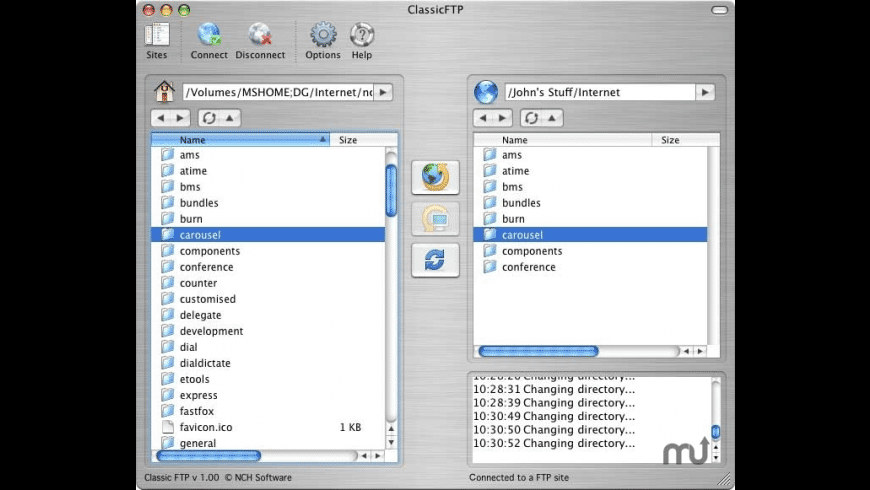This screenshot has width=870, height=490.
Task: Click log entry at 10:30:49
Action: point(554,416)
